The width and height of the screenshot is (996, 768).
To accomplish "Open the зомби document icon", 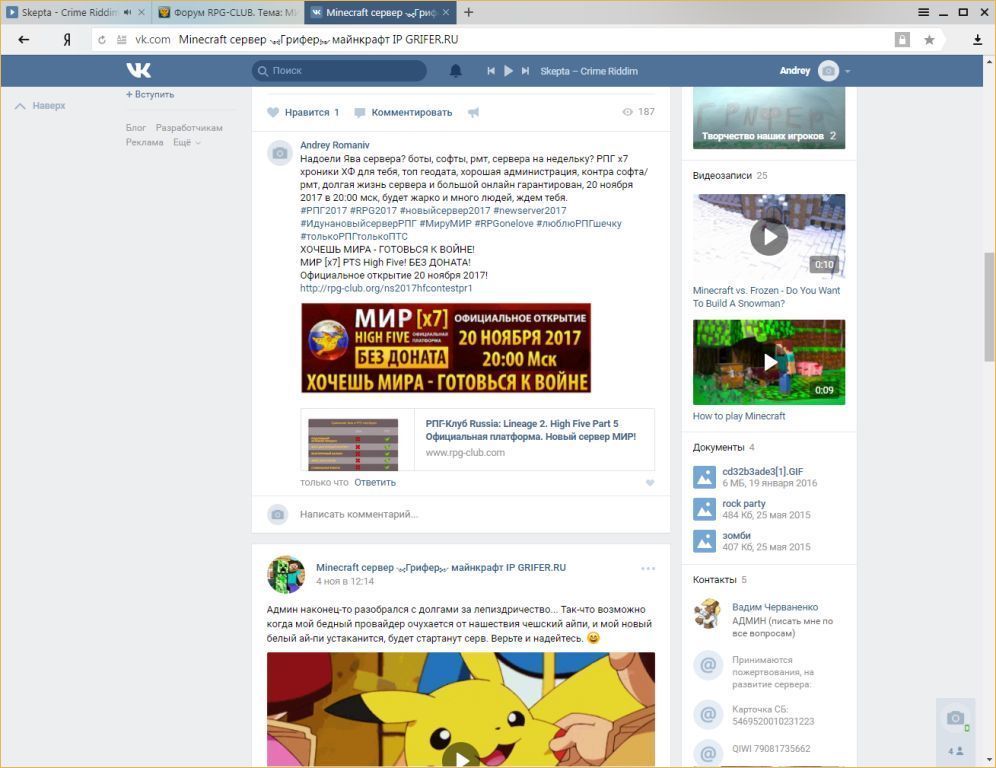I will click(x=704, y=541).
